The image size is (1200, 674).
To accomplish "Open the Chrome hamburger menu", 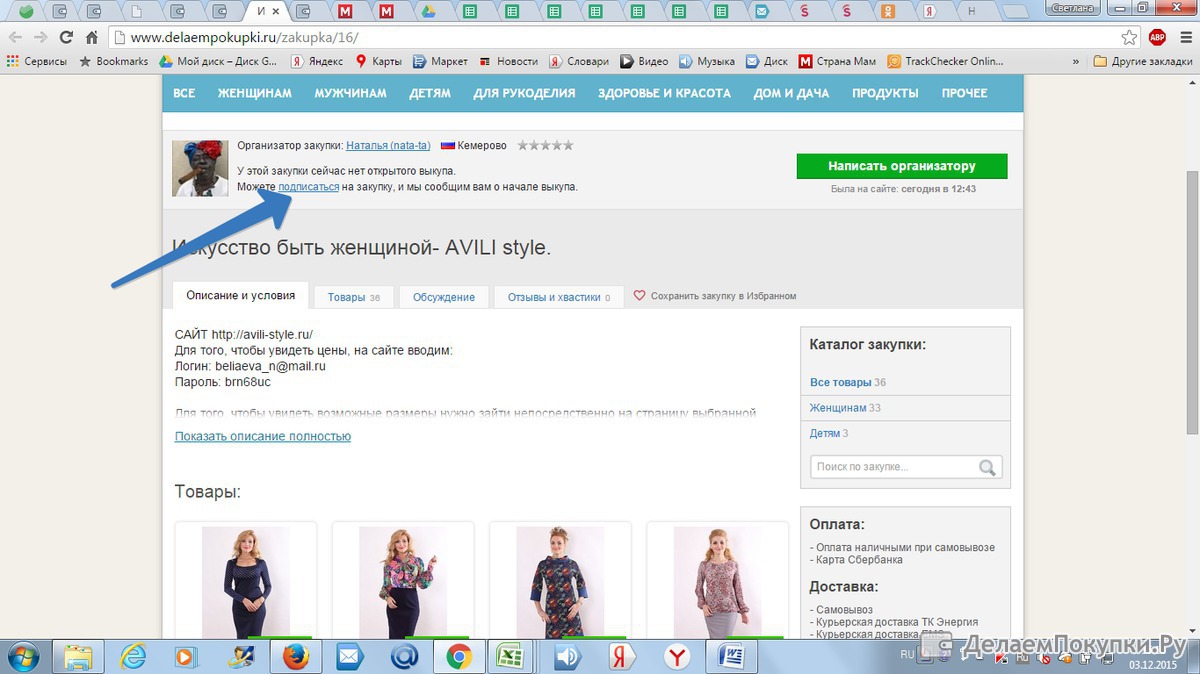I will (1183, 38).
